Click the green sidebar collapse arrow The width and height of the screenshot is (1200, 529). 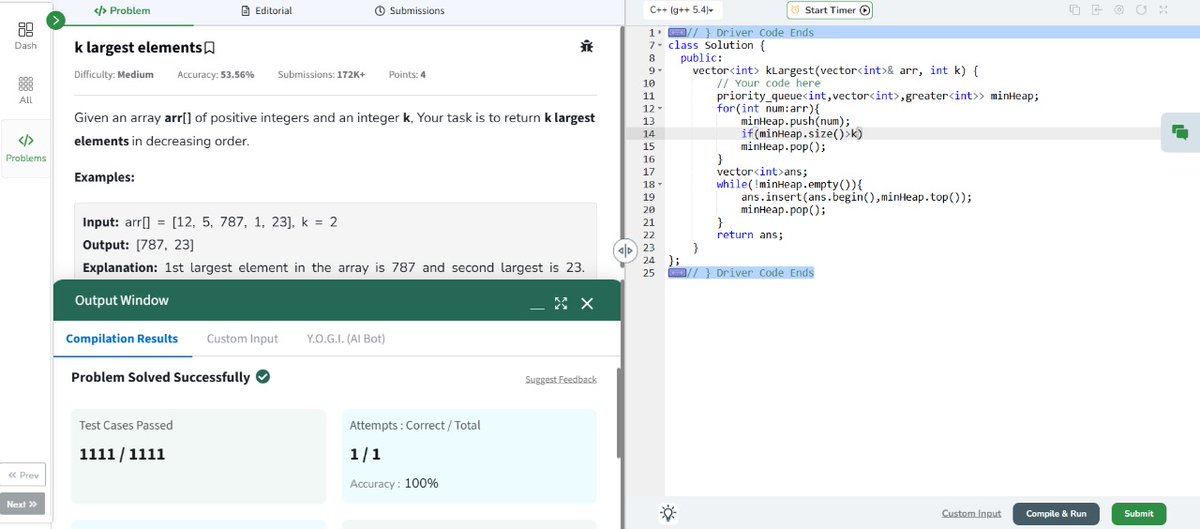[57, 19]
